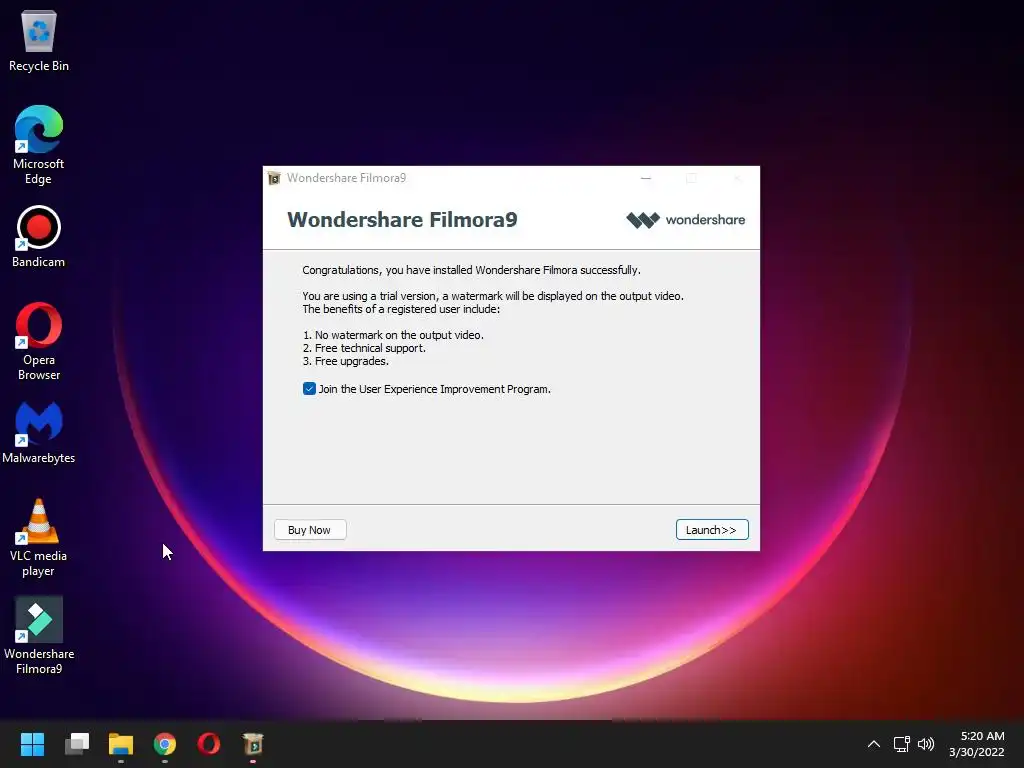Open Opera from the taskbar
This screenshot has height=768, width=1024.
(x=209, y=744)
